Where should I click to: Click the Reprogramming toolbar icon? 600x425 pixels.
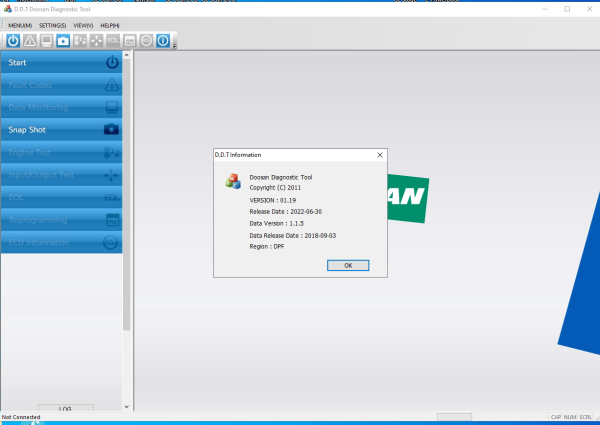(x=130, y=41)
